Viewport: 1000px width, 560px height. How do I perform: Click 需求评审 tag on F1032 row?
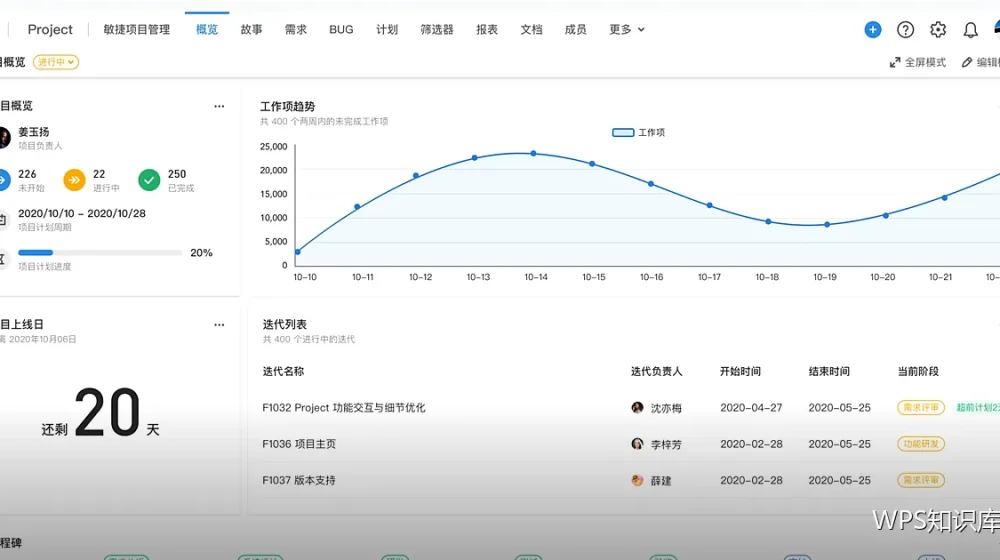(x=921, y=408)
